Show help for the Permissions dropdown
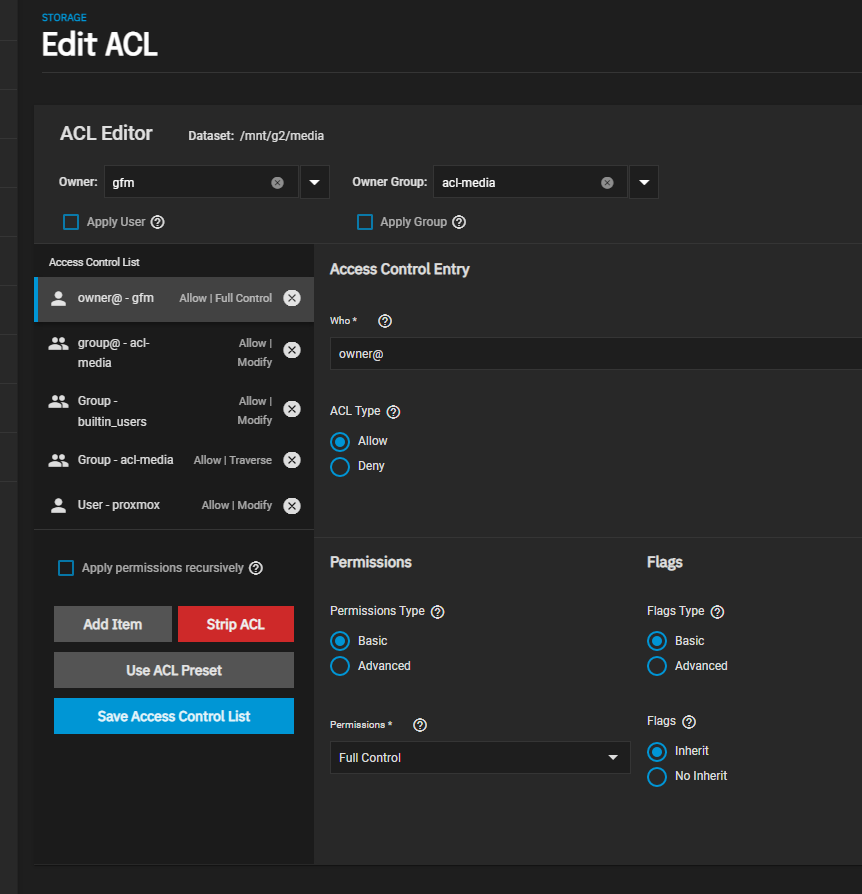This screenshot has width=862, height=894. [x=420, y=725]
